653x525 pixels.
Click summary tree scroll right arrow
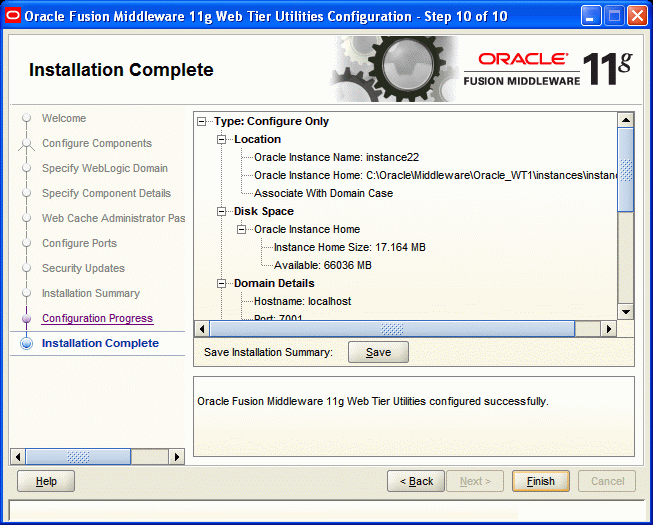click(x=609, y=329)
